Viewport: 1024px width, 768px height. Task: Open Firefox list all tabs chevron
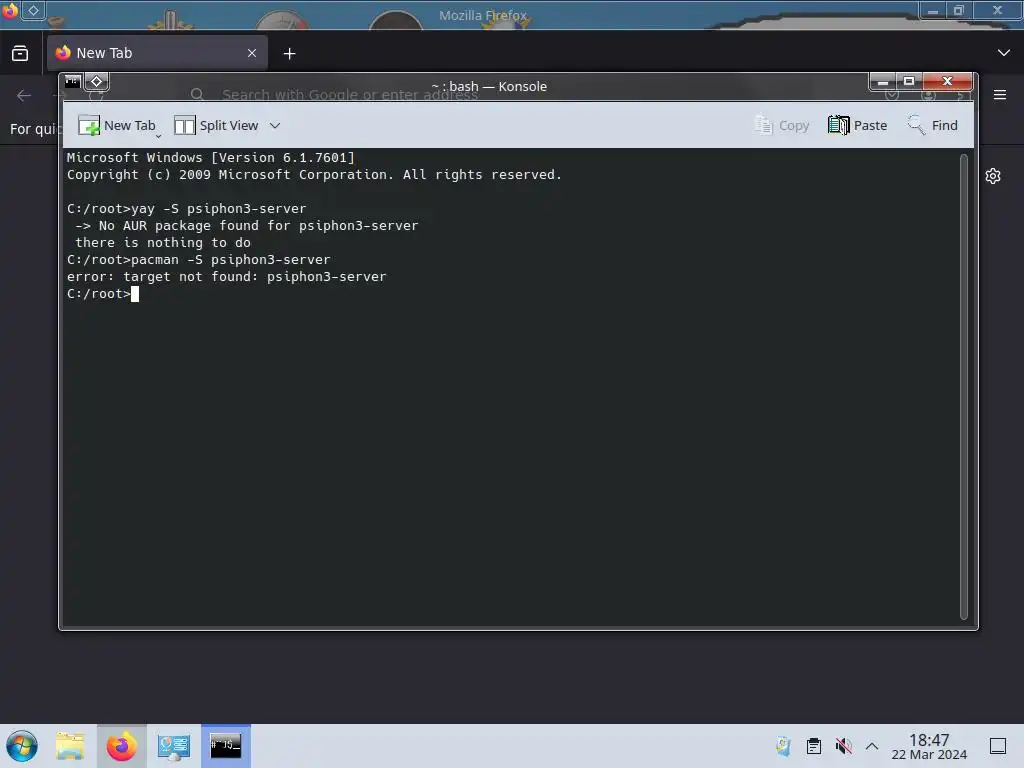coord(1004,53)
